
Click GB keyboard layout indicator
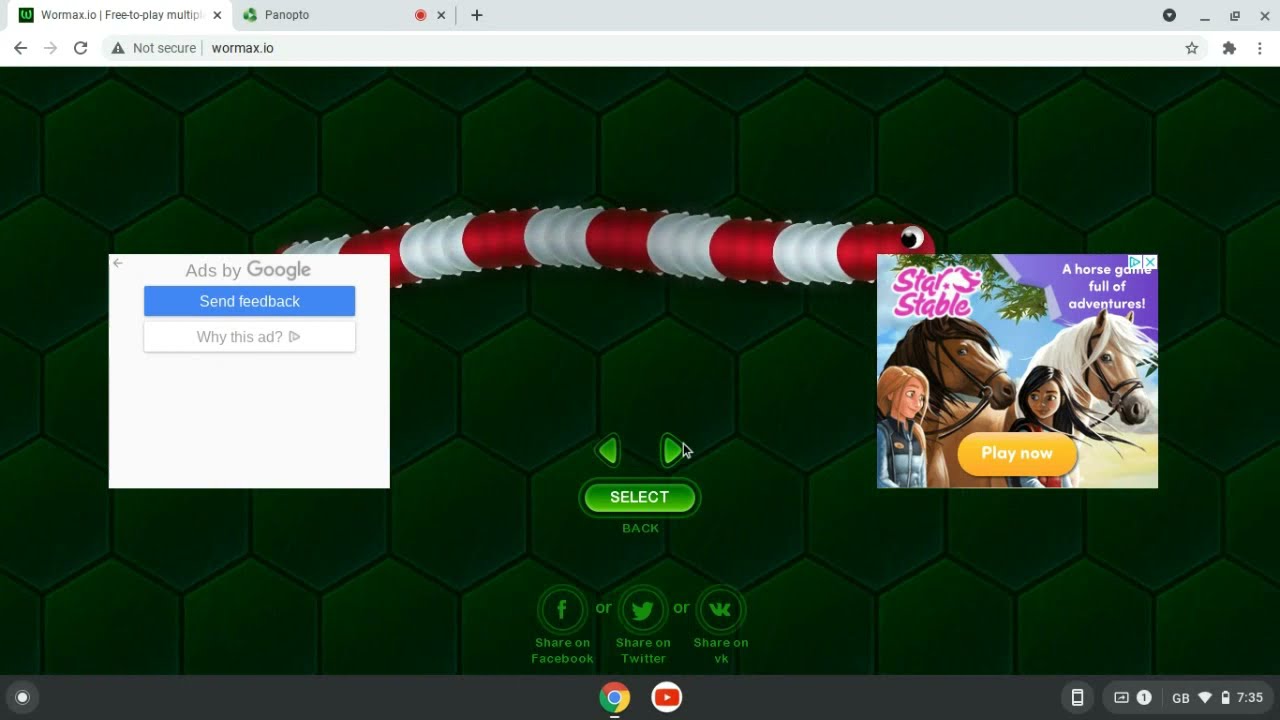click(1181, 698)
